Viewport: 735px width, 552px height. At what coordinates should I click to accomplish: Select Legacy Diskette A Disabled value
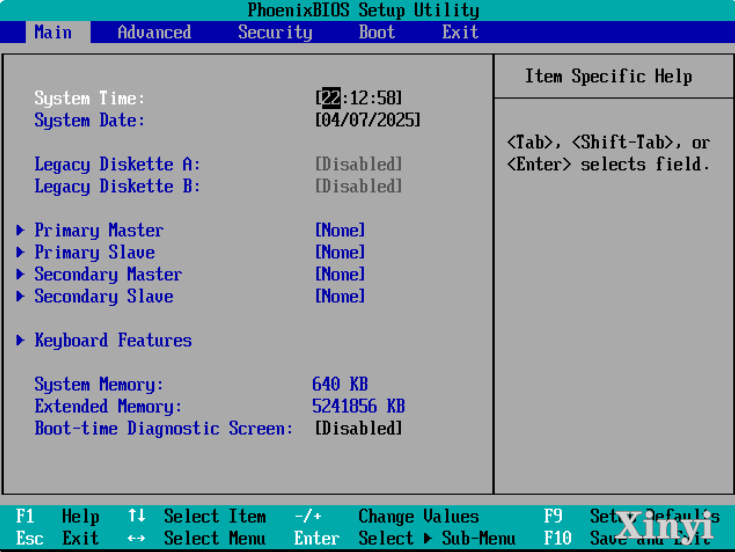click(x=359, y=164)
